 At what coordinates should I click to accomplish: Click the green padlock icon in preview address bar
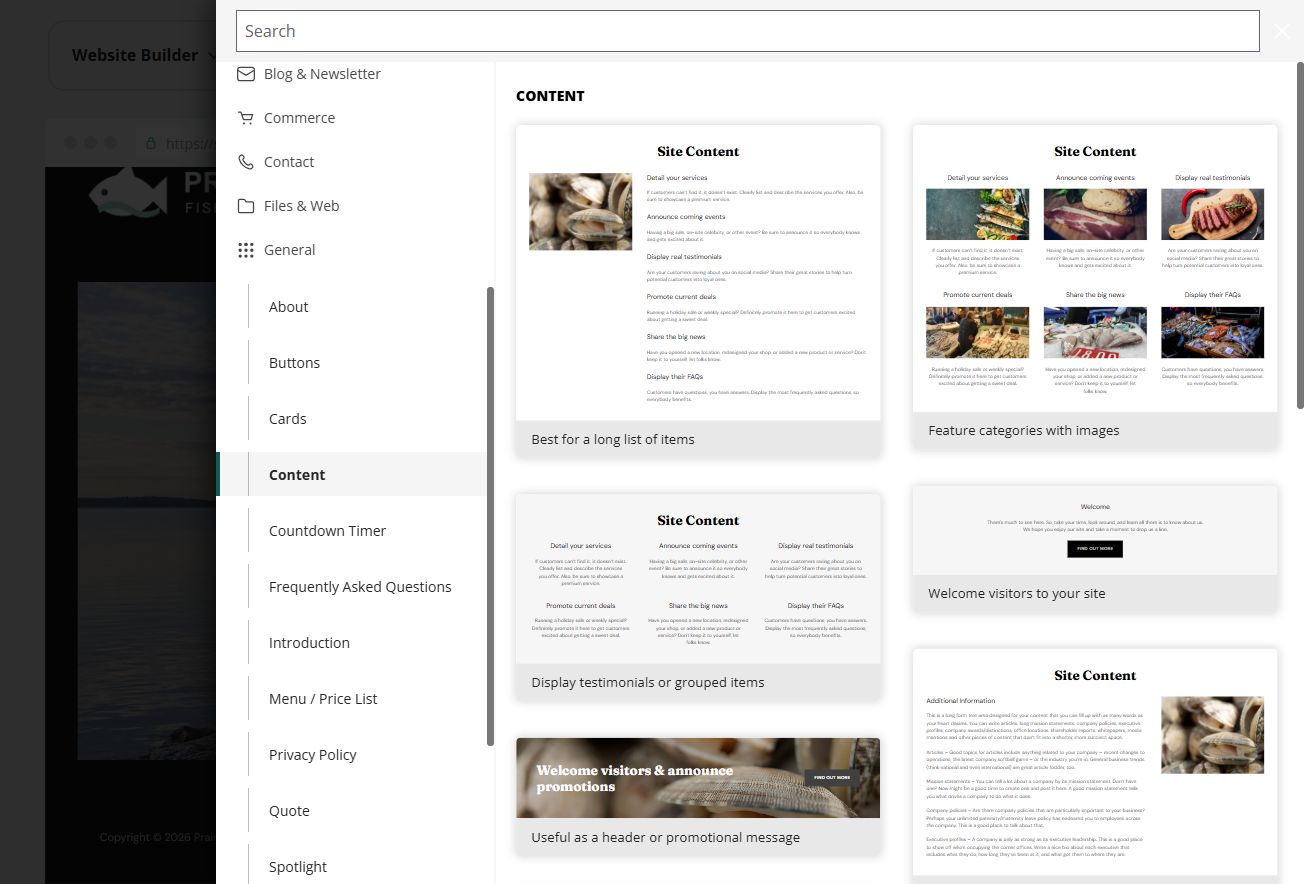tap(151, 143)
